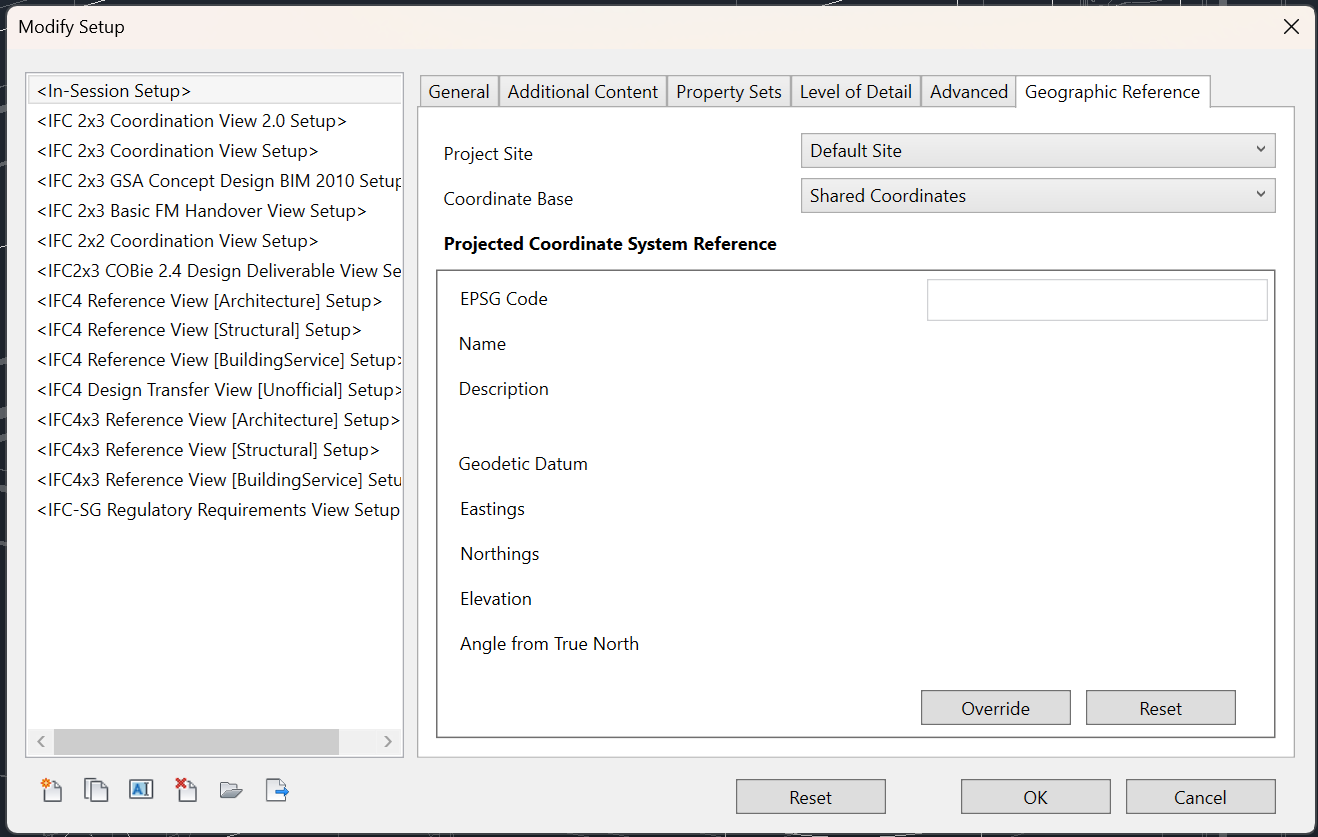This screenshot has width=1318, height=837.
Task: Pick <IFC4x3 Reference View [Architecture] Setup>
Action: (x=215, y=420)
